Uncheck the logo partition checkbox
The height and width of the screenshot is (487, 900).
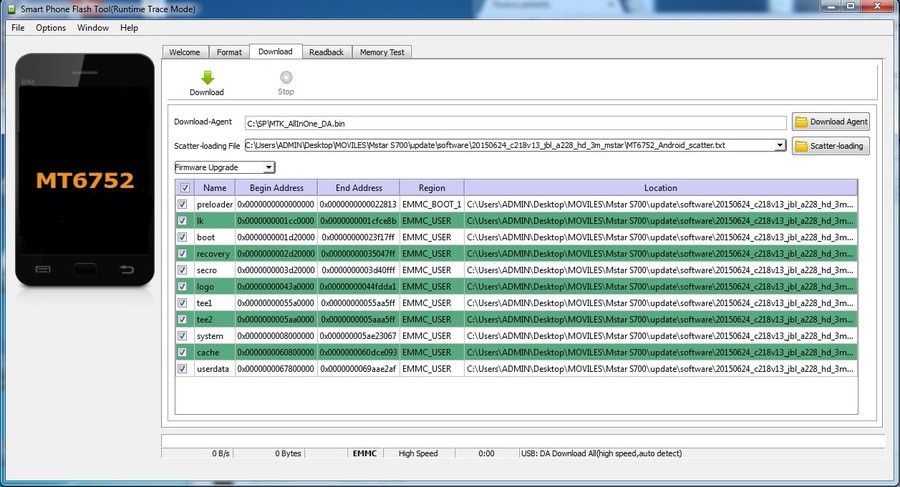(x=183, y=286)
